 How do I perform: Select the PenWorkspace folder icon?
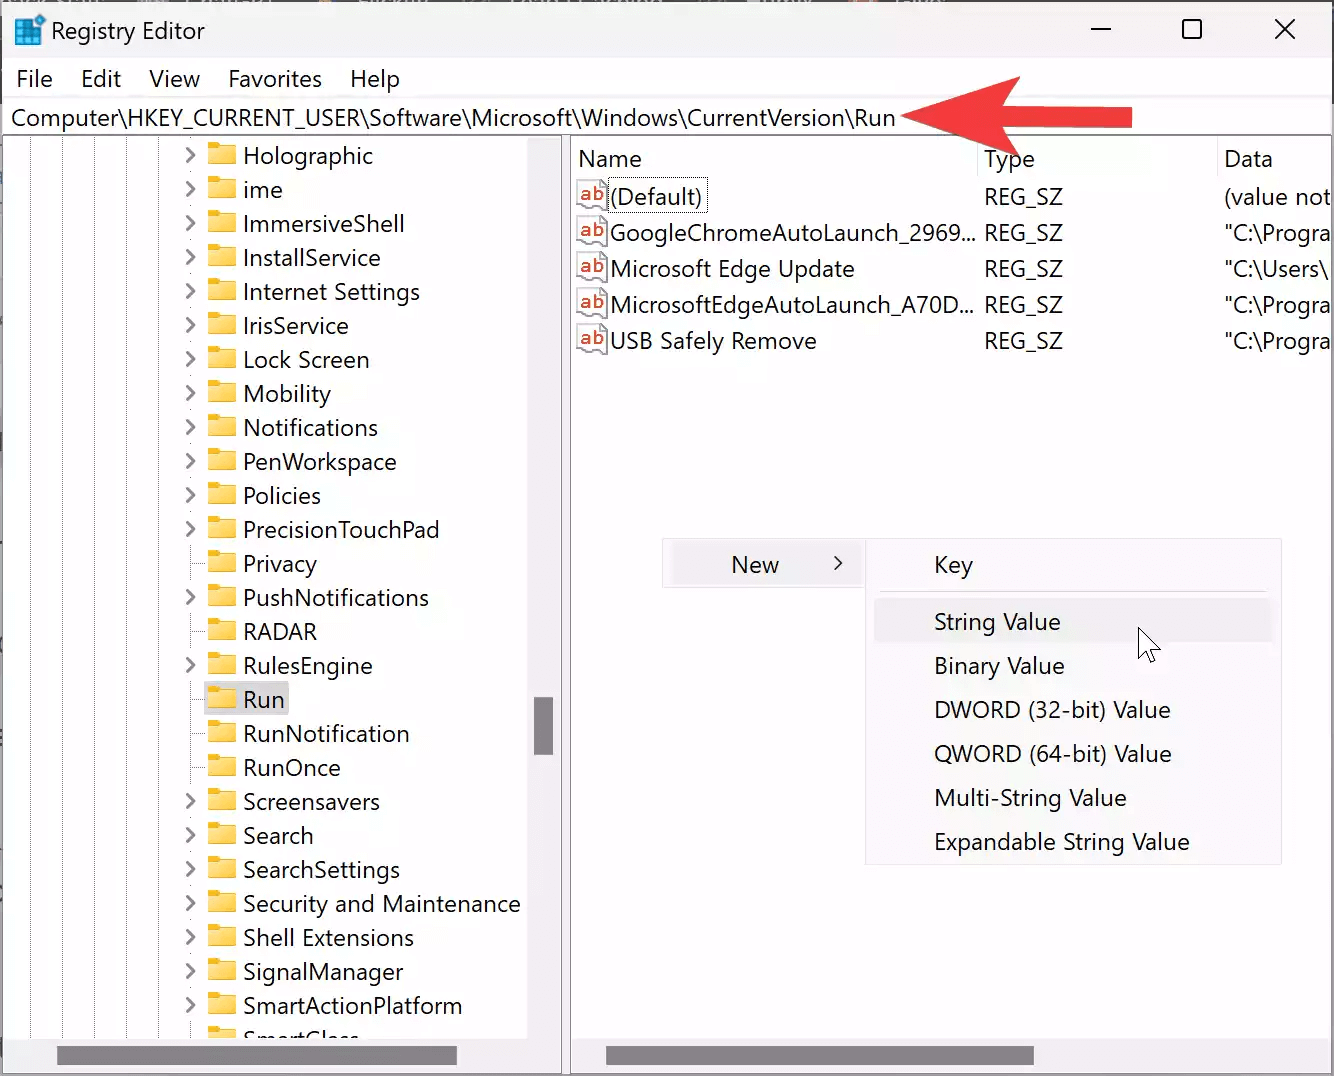point(221,461)
